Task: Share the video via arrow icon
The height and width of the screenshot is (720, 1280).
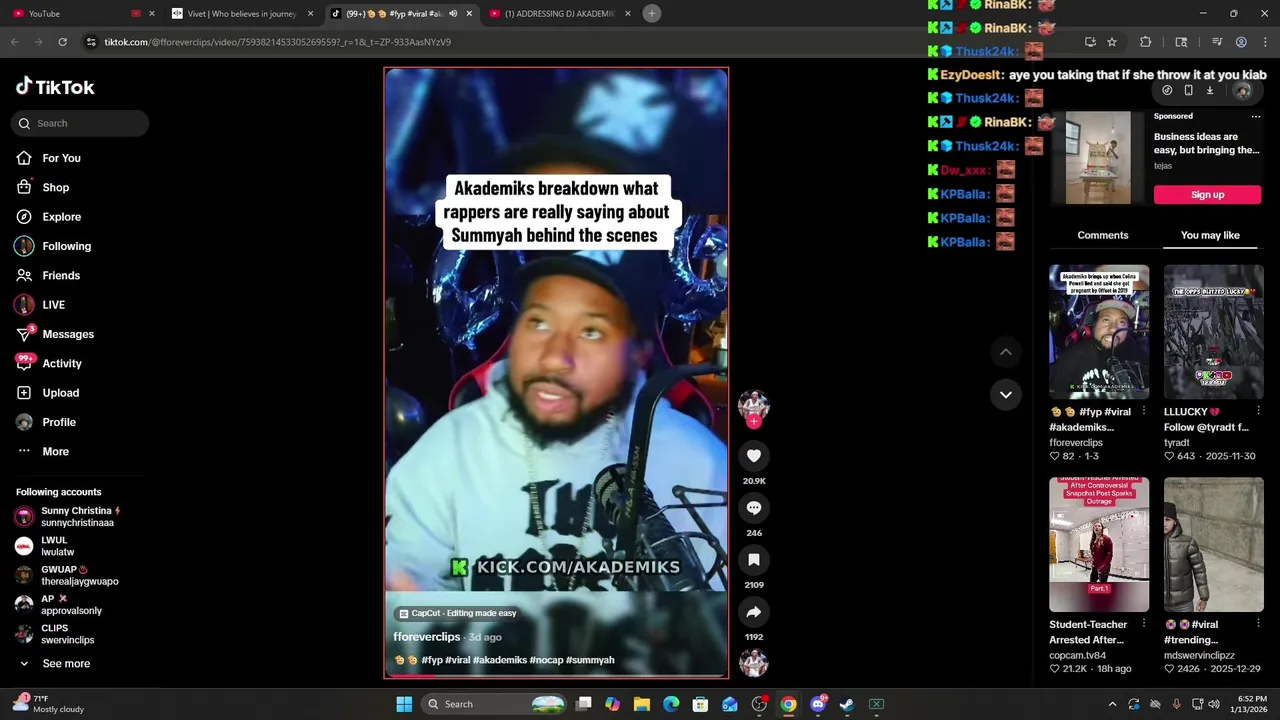Action: click(x=754, y=612)
